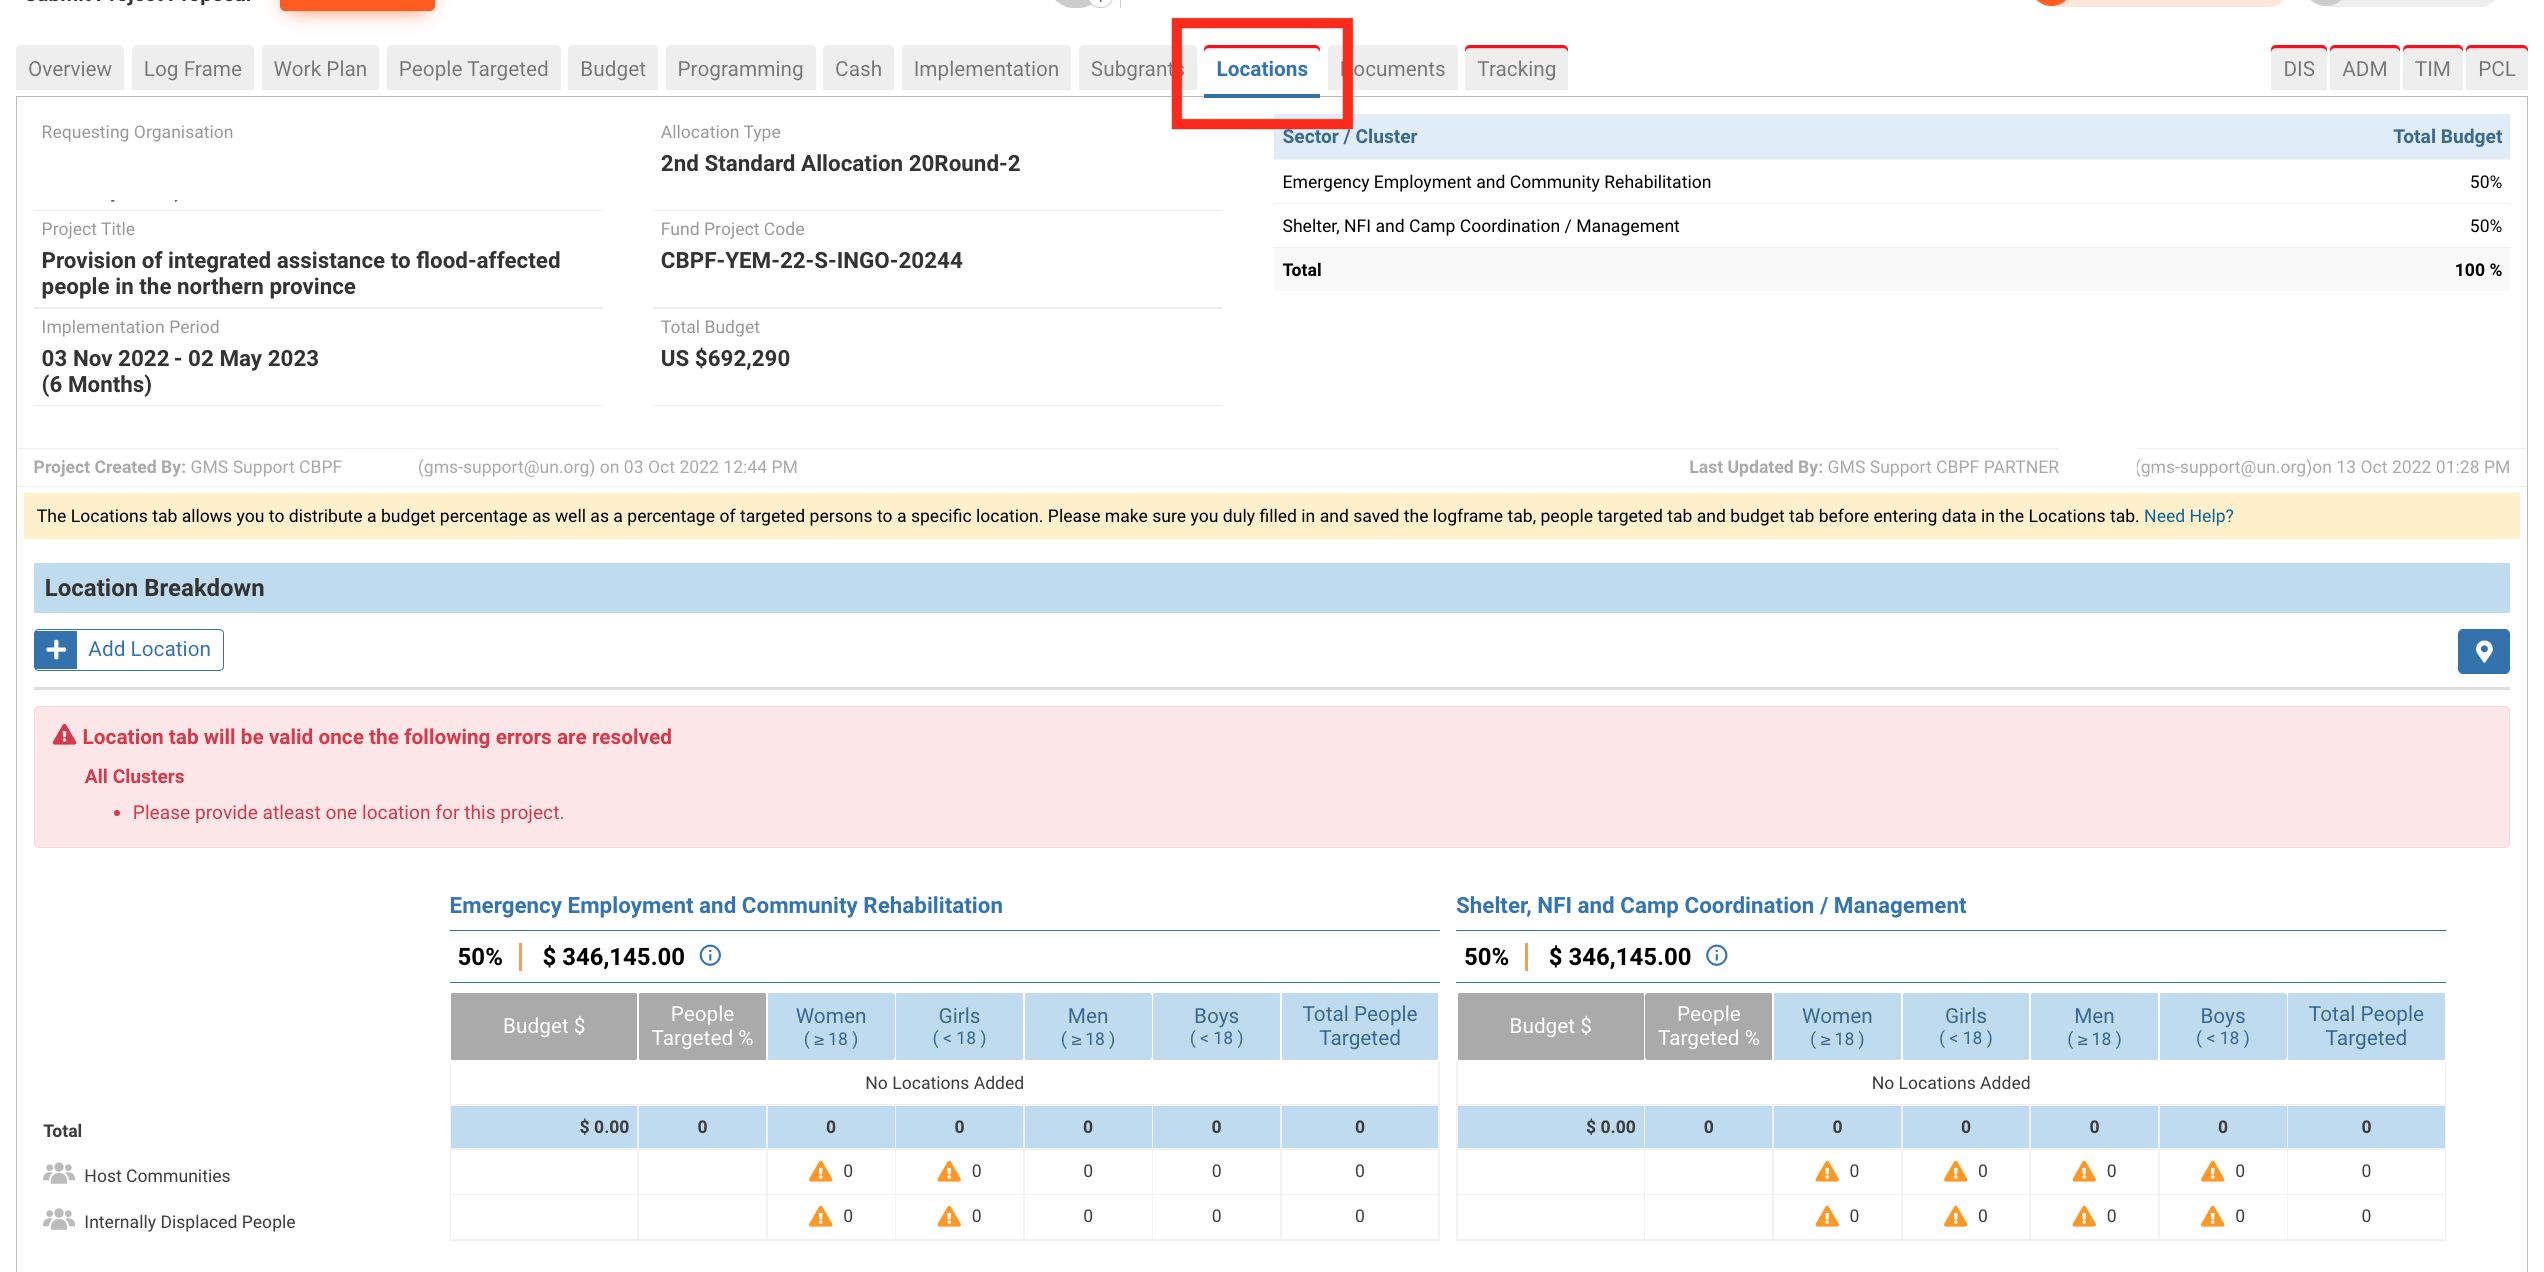The image size is (2544, 1272).
Task: Switch to the Log Frame tab
Action: [x=193, y=69]
